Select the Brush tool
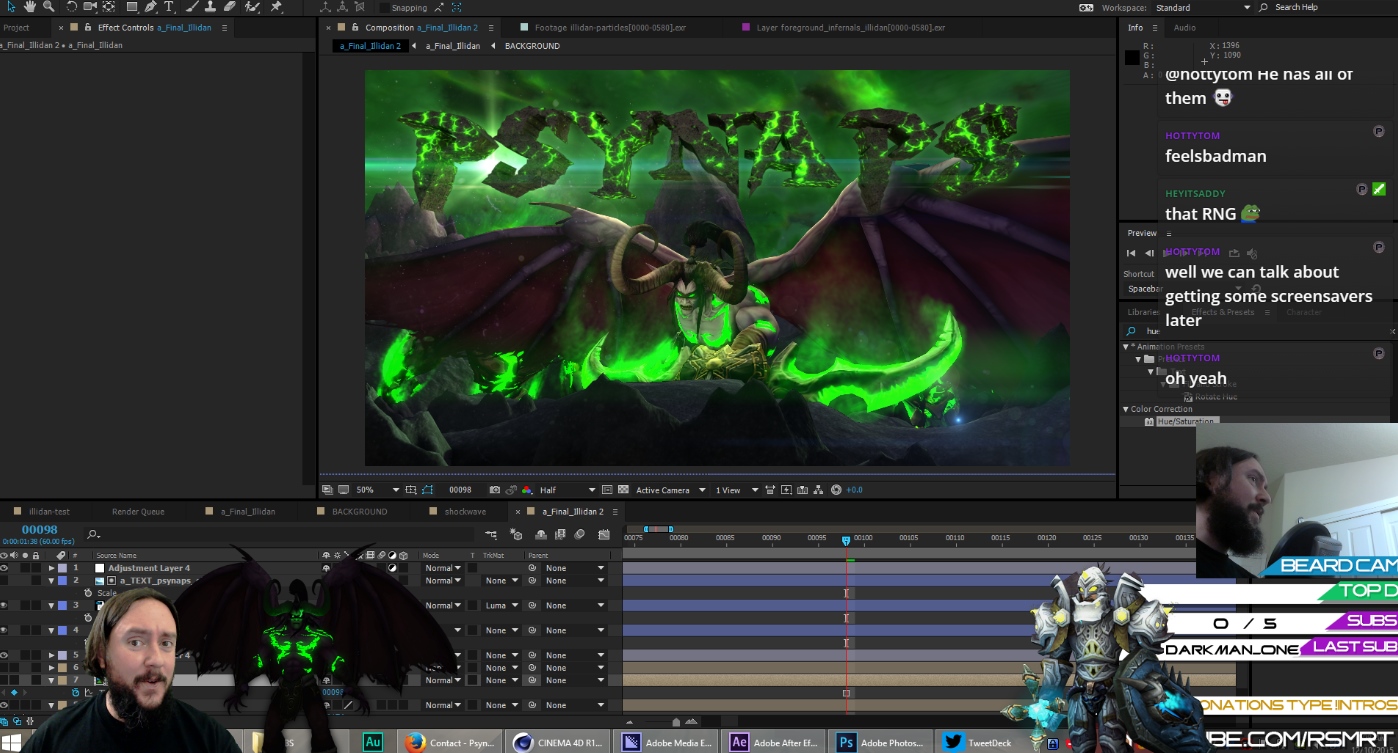The image size is (1398, 753). tap(192, 7)
